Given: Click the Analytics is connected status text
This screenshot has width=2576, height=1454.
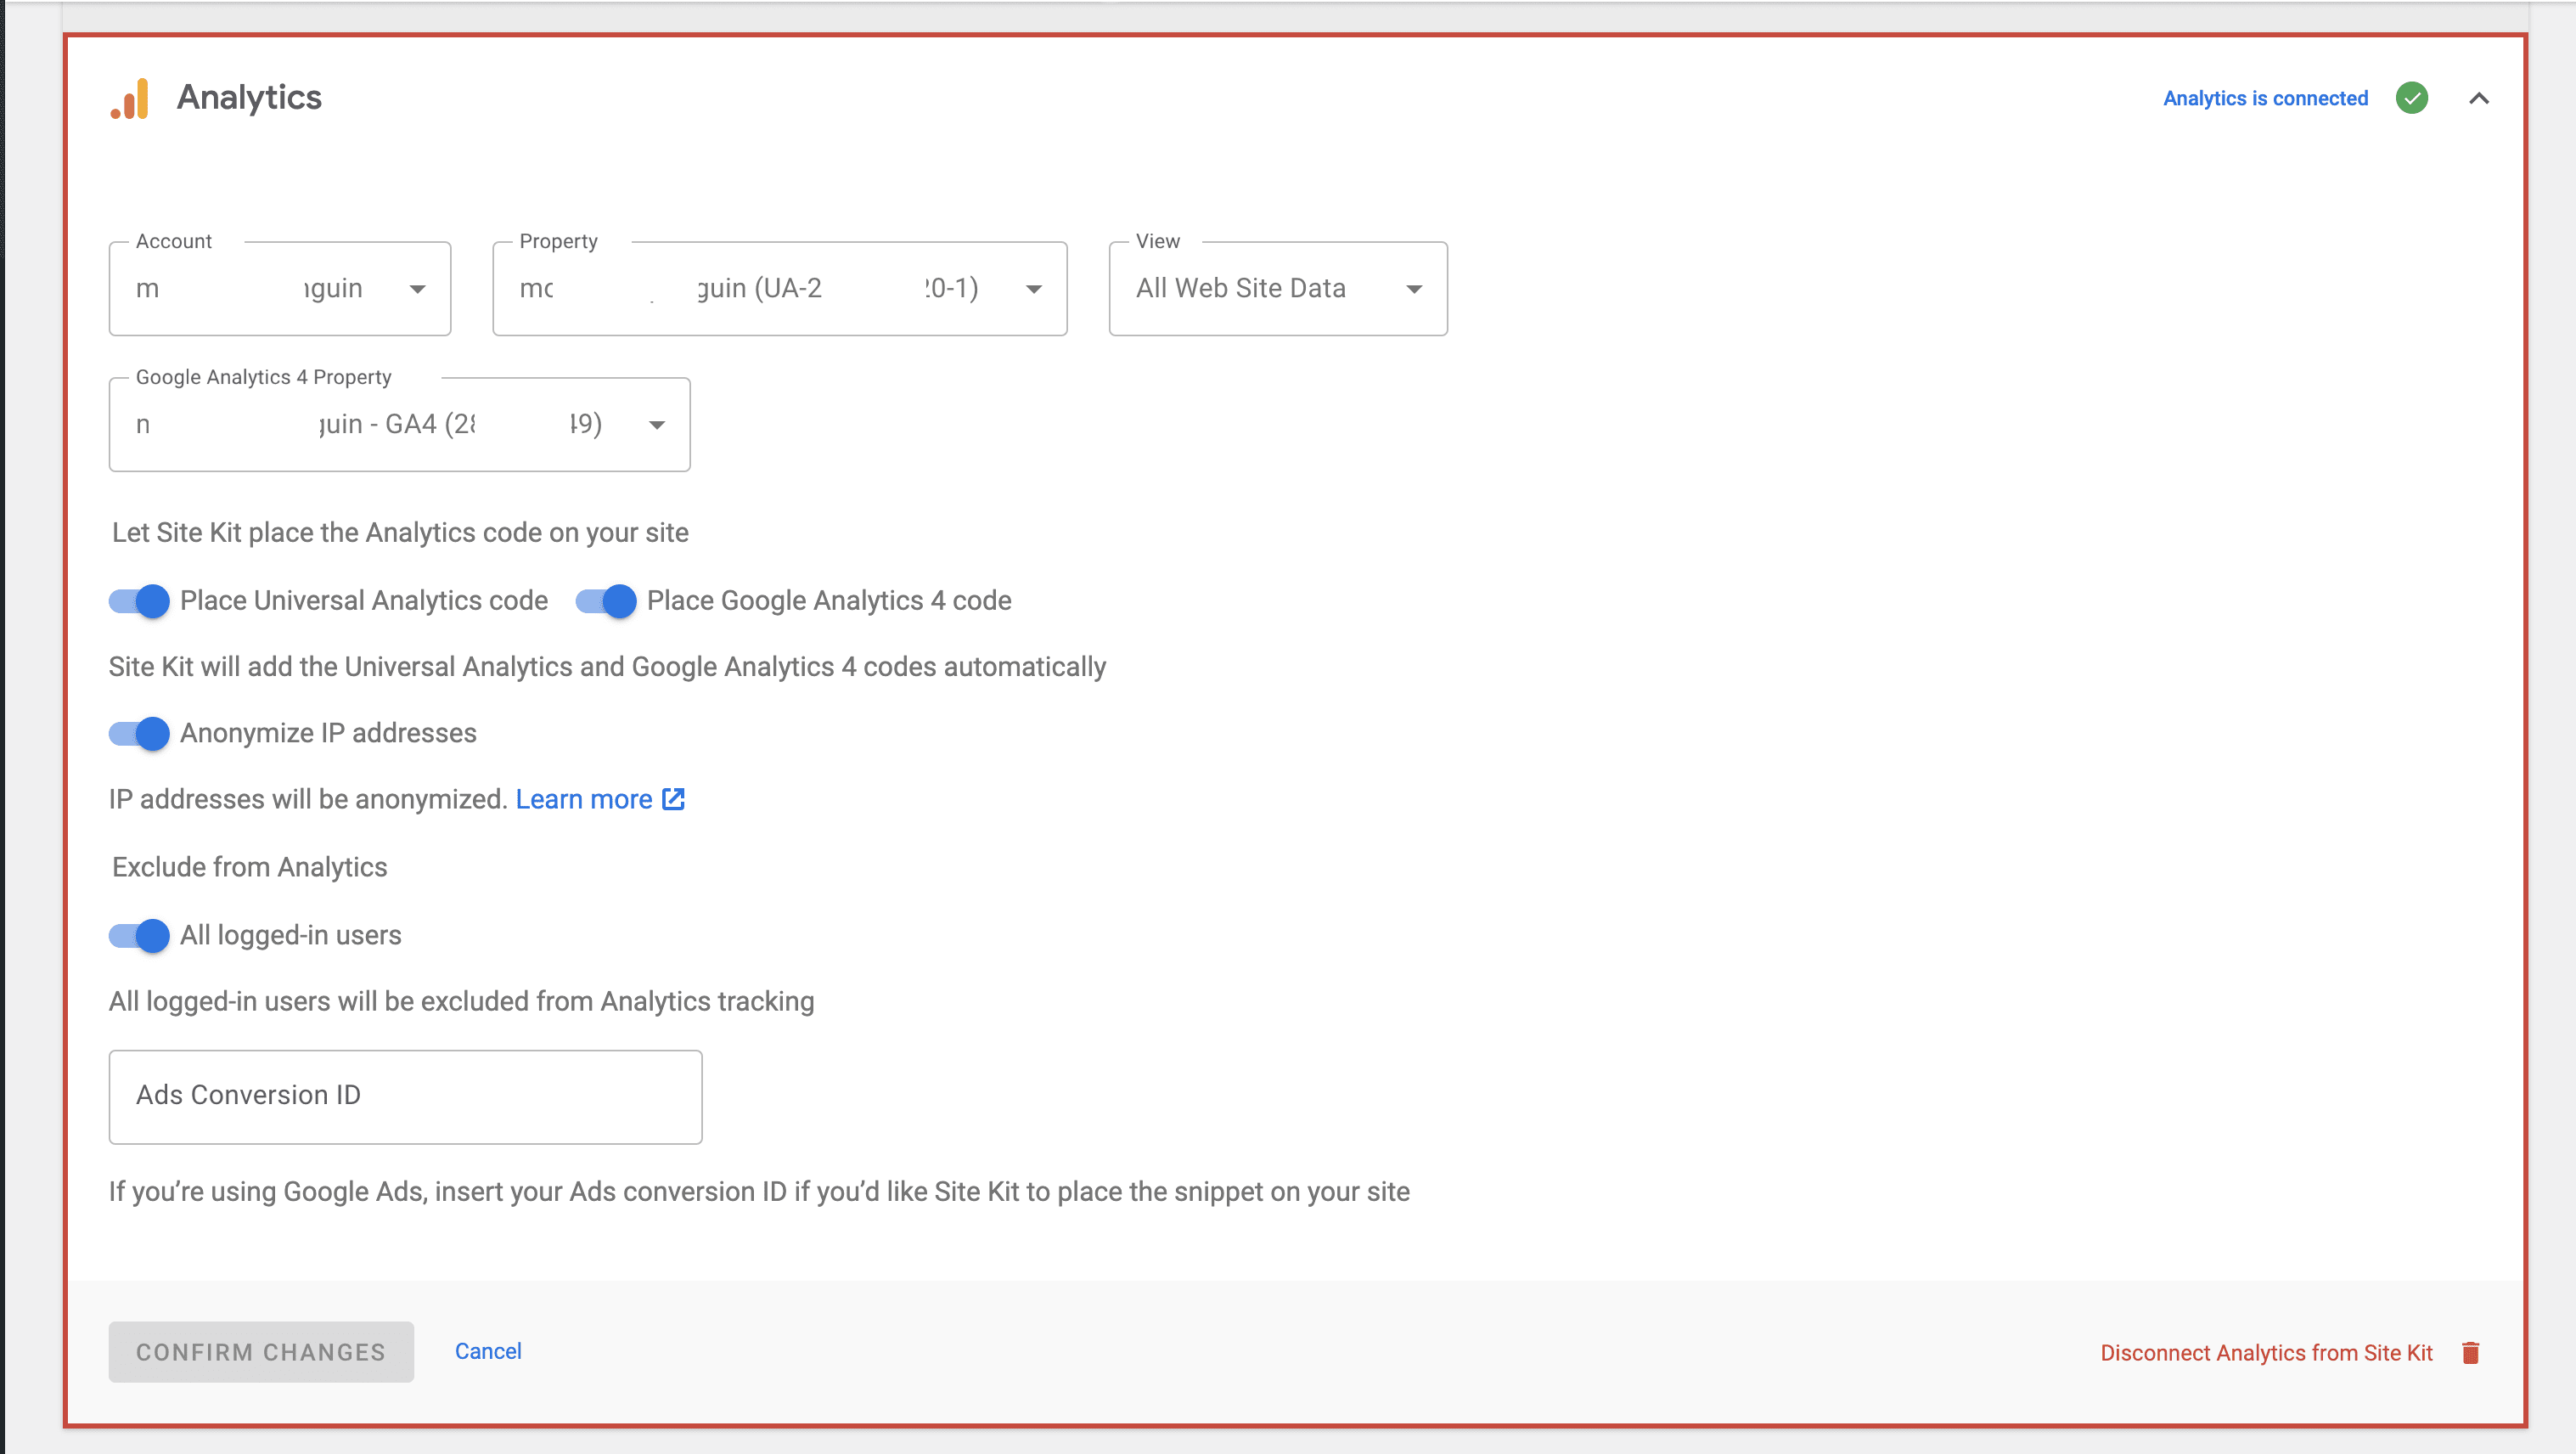Looking at the screenshot, I should tap(2265, 98).
